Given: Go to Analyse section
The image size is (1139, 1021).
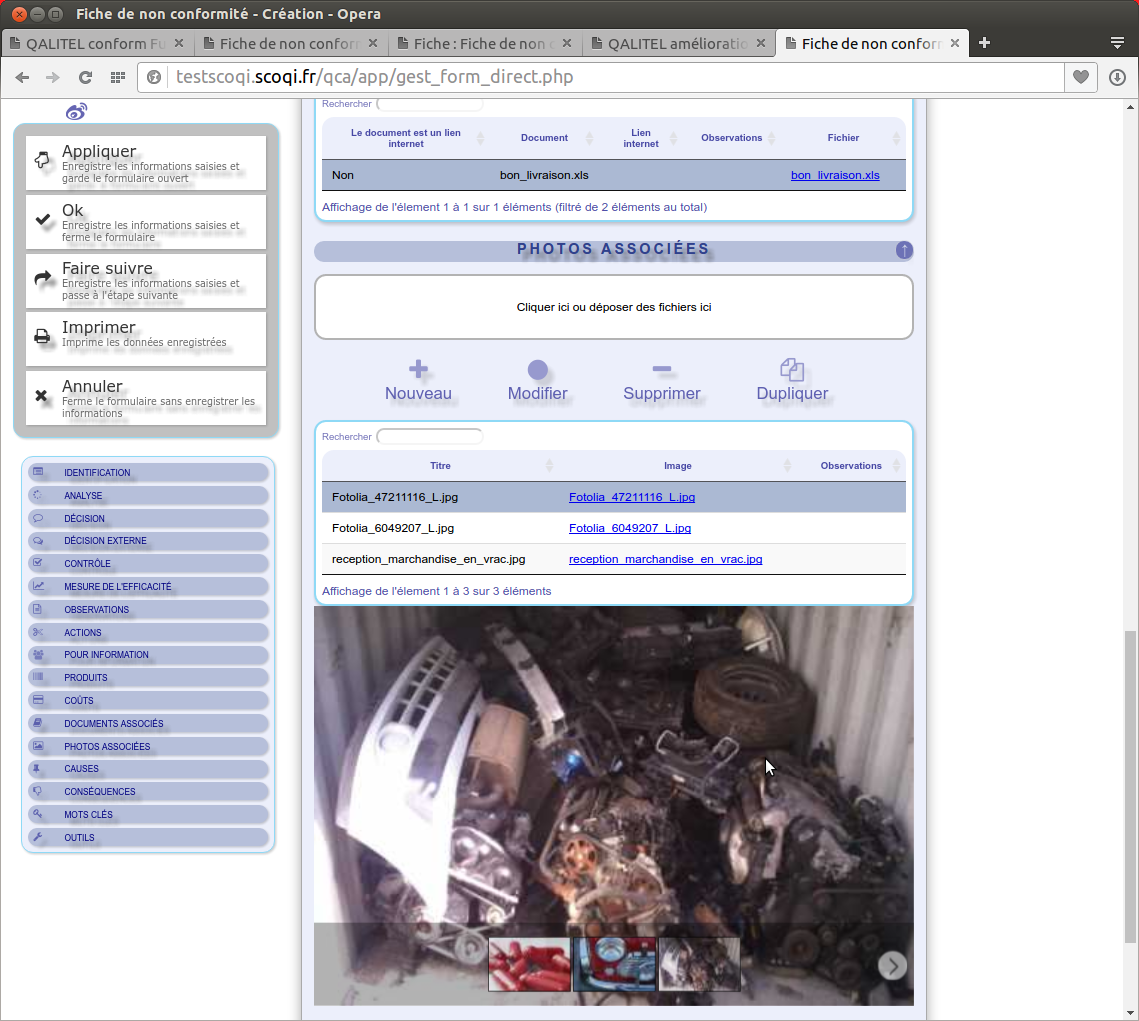Looking at the screenshot, I should (148, 495).
